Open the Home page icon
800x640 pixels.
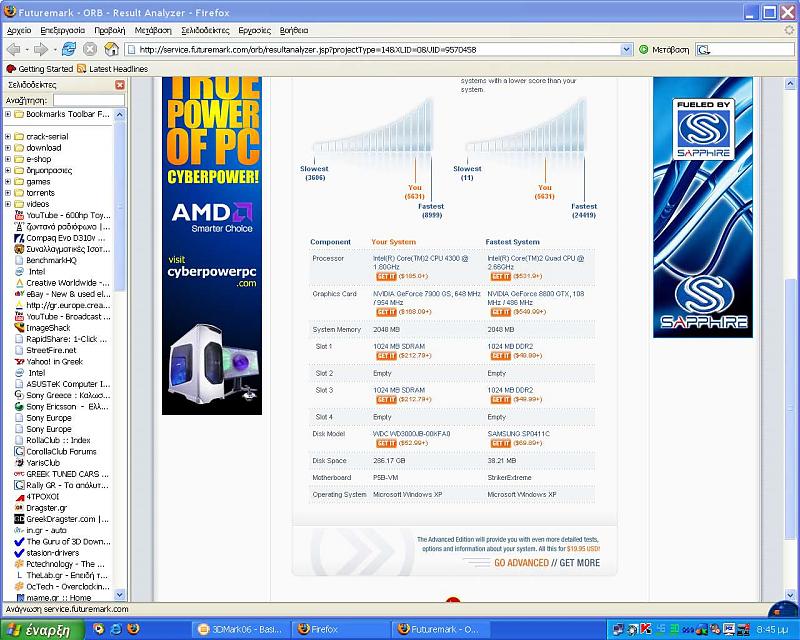click(111, 50)
